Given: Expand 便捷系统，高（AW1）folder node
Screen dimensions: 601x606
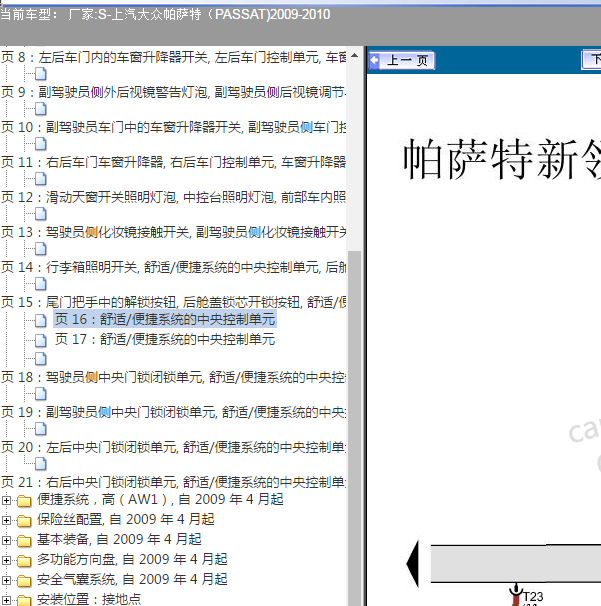Looking at the screenshot, I should (6, 500).
